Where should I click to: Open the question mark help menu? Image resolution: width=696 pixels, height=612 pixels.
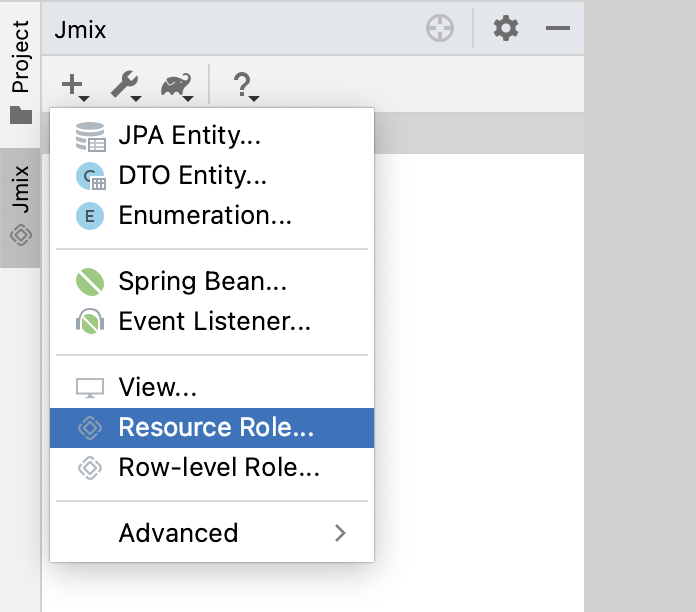click(244, 86)
